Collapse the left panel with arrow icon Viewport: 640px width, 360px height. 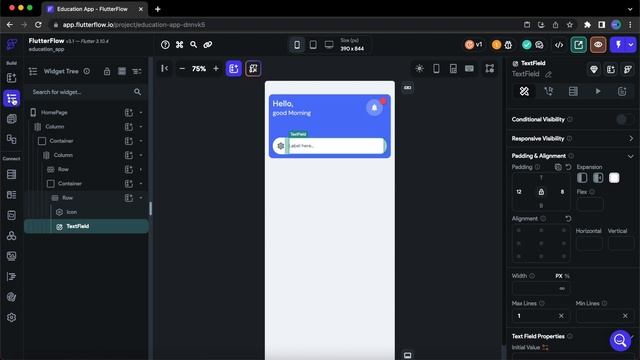[164, 68]
